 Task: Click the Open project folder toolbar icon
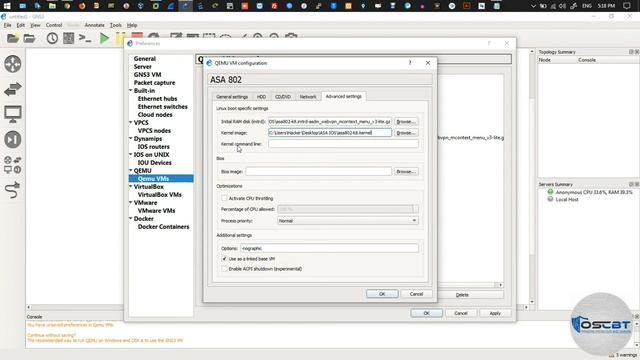click(x=29, y=38)
